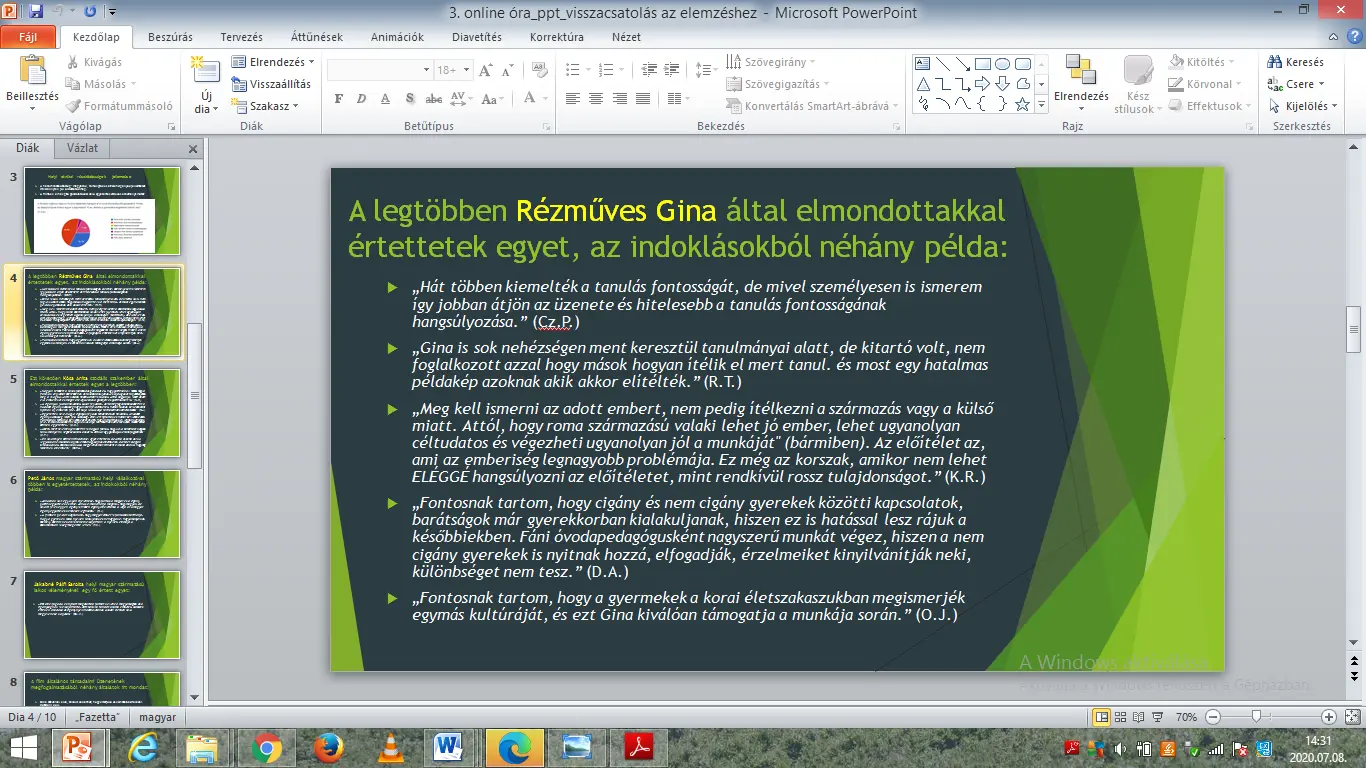
Task: Switch to the Vázlat (Outline) pane tab
Action: click(x=82, y=148)
